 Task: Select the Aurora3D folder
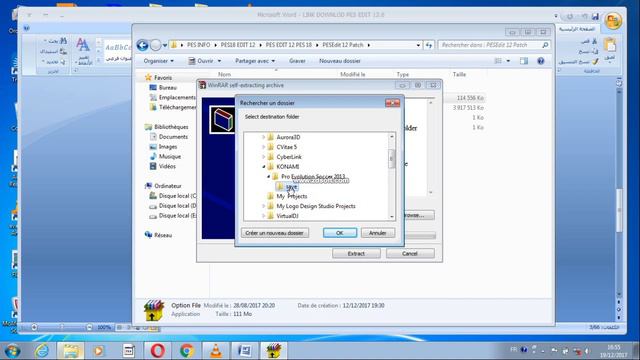pos(288,137)
